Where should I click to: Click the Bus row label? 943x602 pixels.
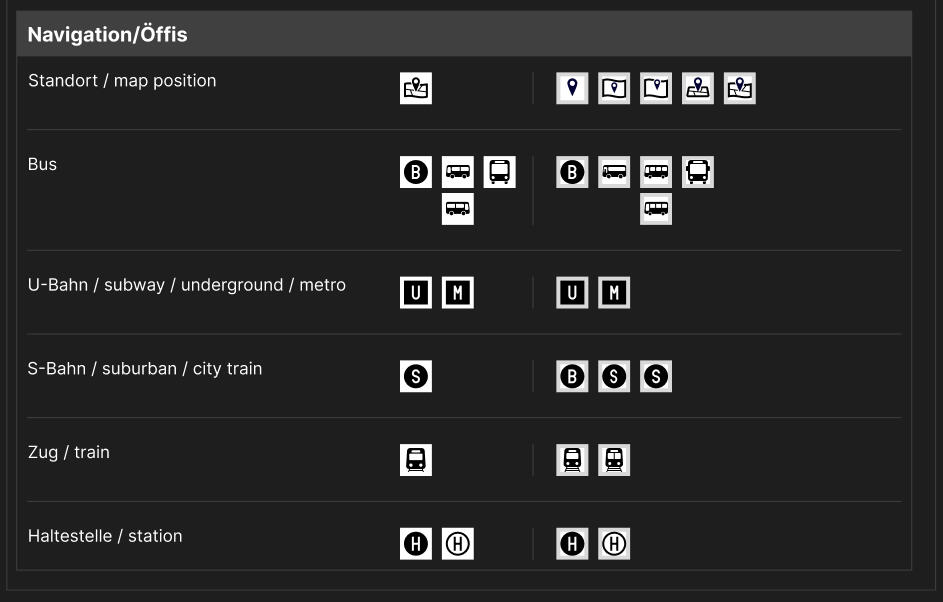click(x=42, y=164)
